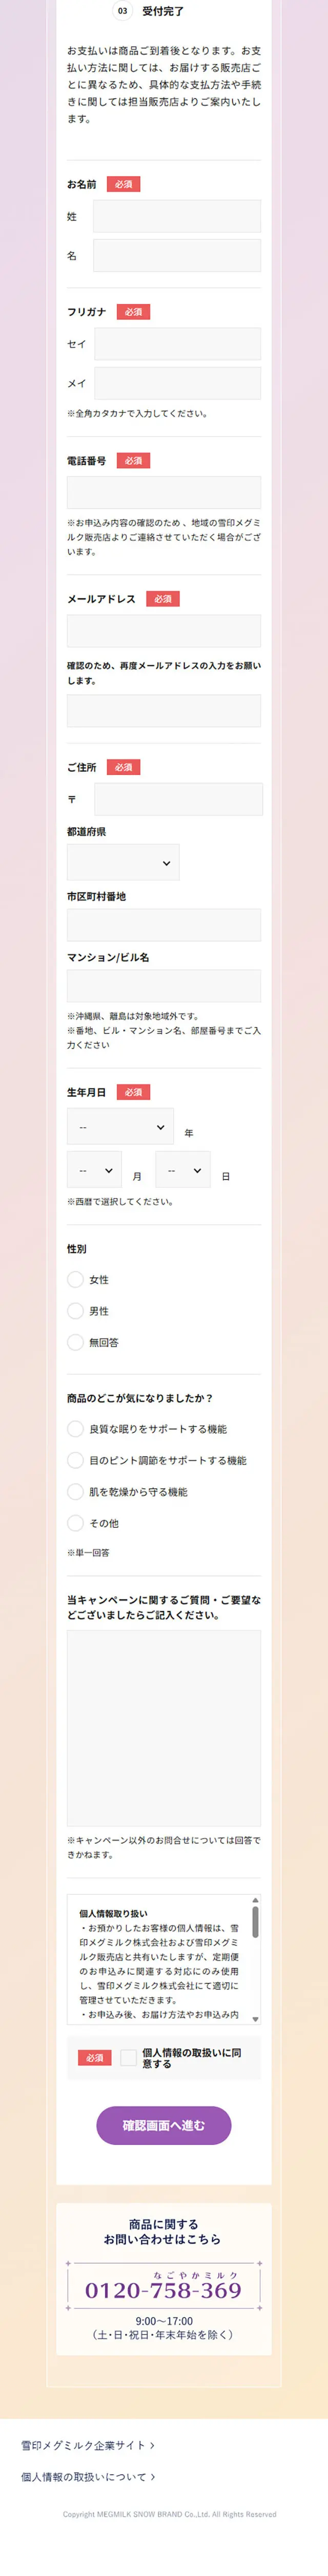Select the 男性 gender radio button
The height and width of the screenshot is (2576, 328).
[x=75, y=1310]
